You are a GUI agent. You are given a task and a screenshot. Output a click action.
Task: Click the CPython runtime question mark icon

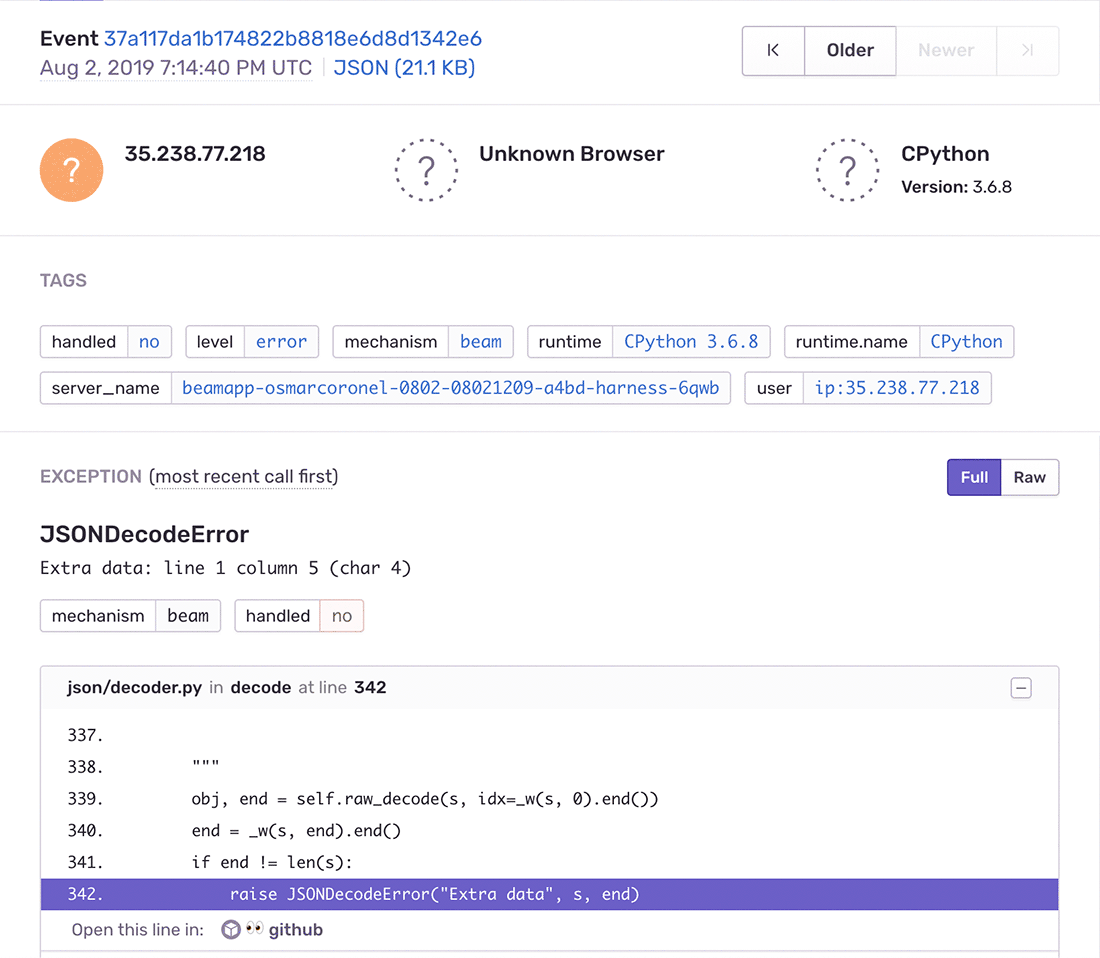[847, 170]
